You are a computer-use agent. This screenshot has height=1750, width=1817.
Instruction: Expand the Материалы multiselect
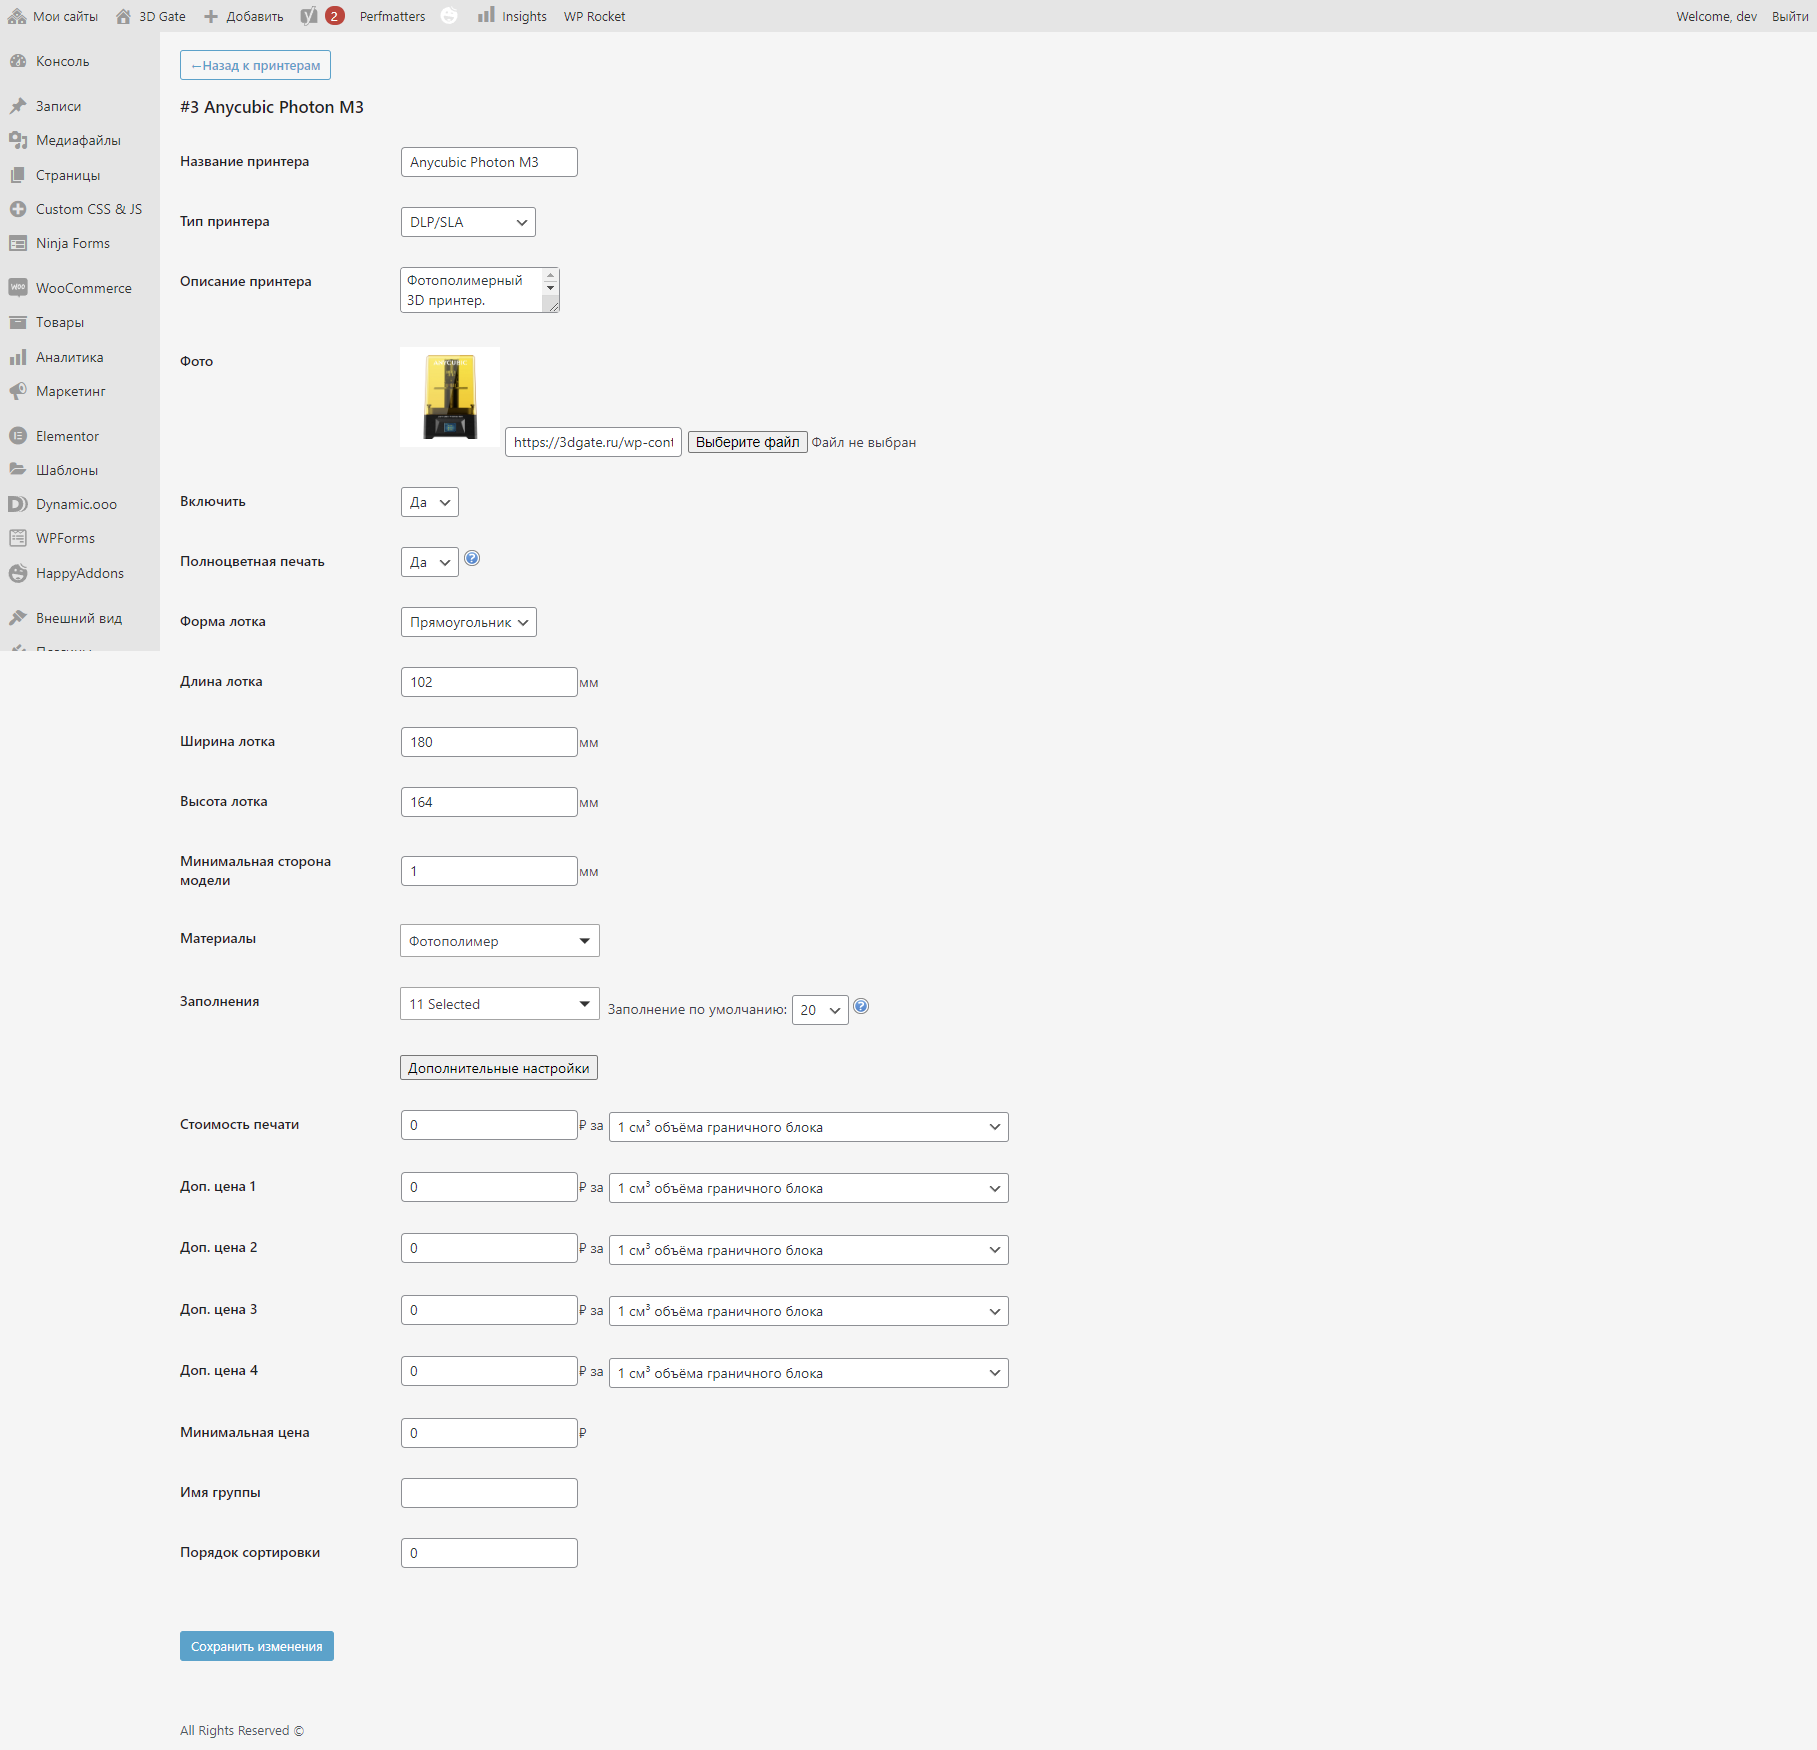[x=500, y=941]
